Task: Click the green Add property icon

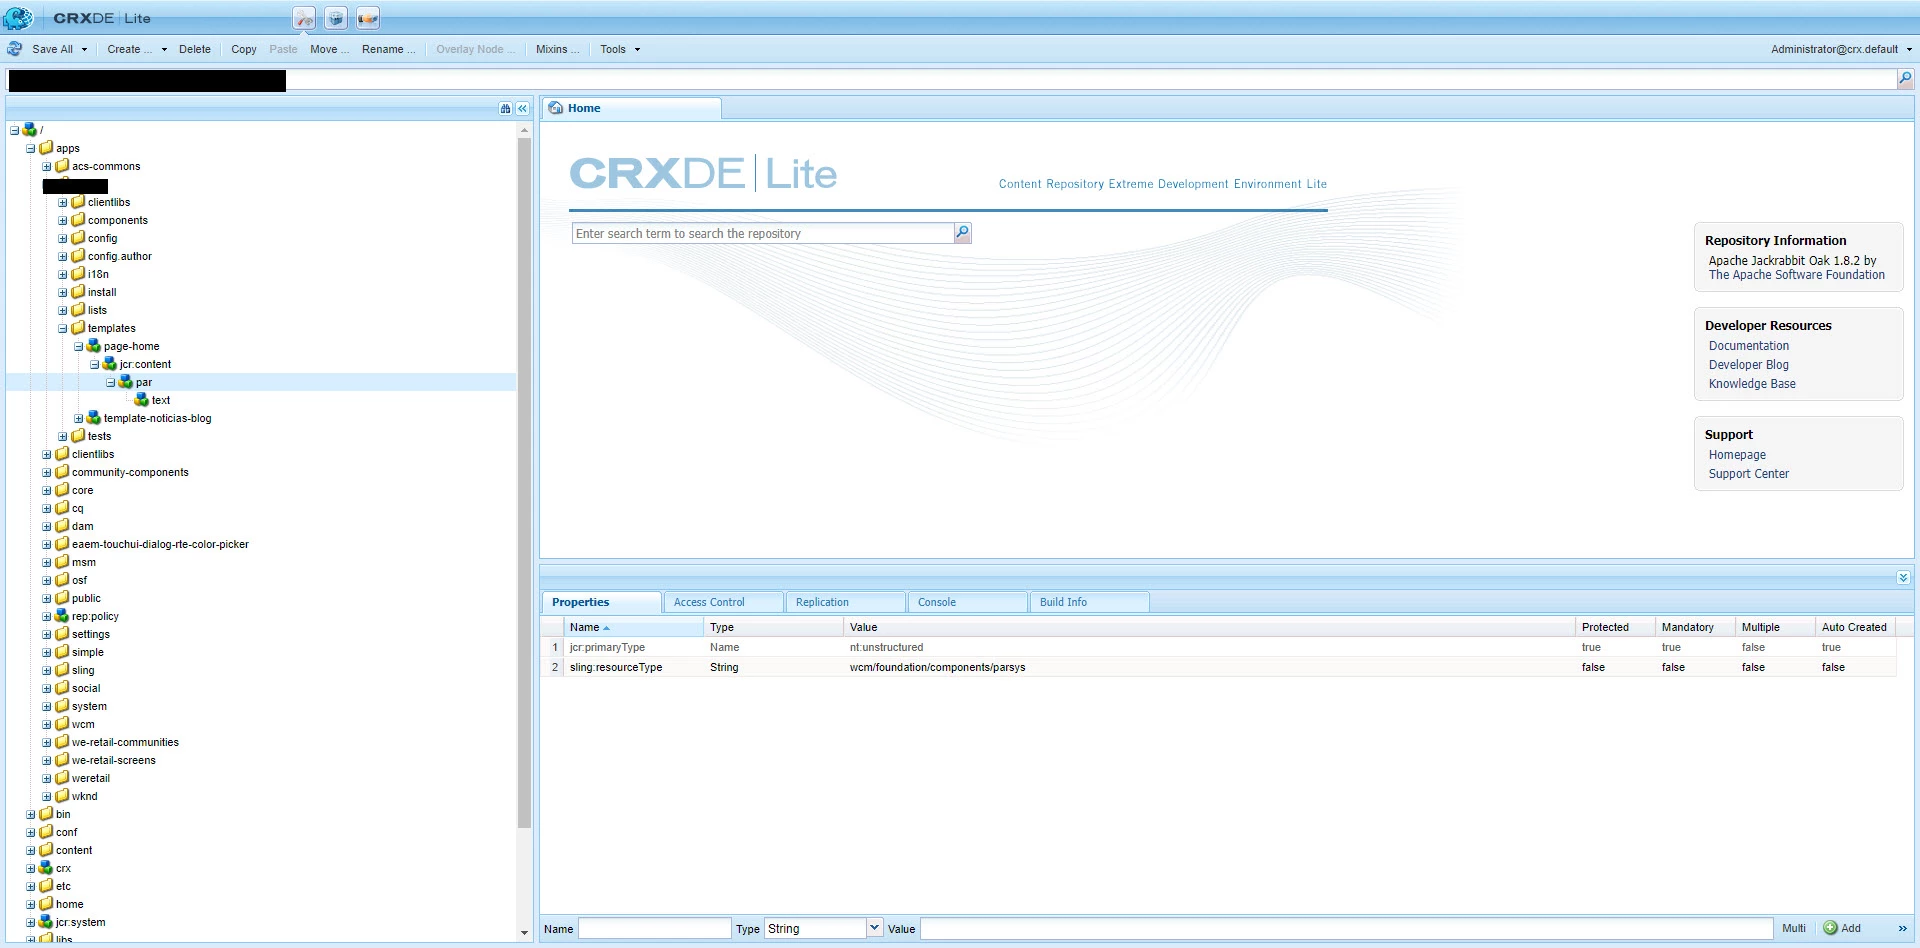Action: (x=1830, y=928)
